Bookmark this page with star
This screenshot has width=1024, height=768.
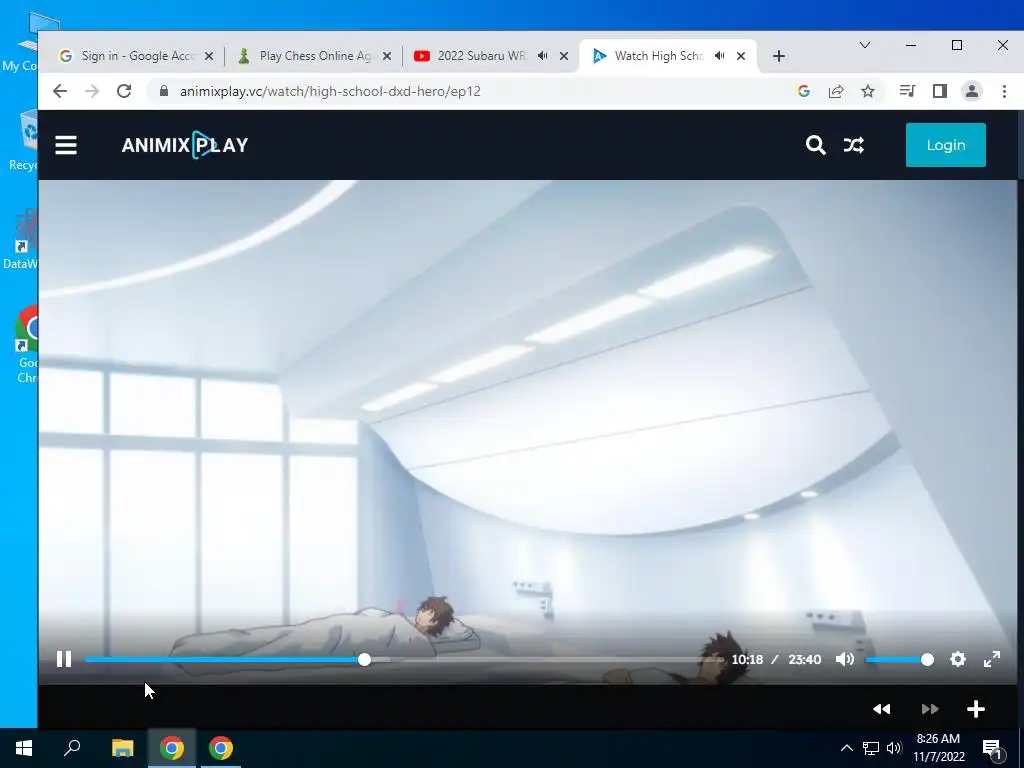click(868, 91)
